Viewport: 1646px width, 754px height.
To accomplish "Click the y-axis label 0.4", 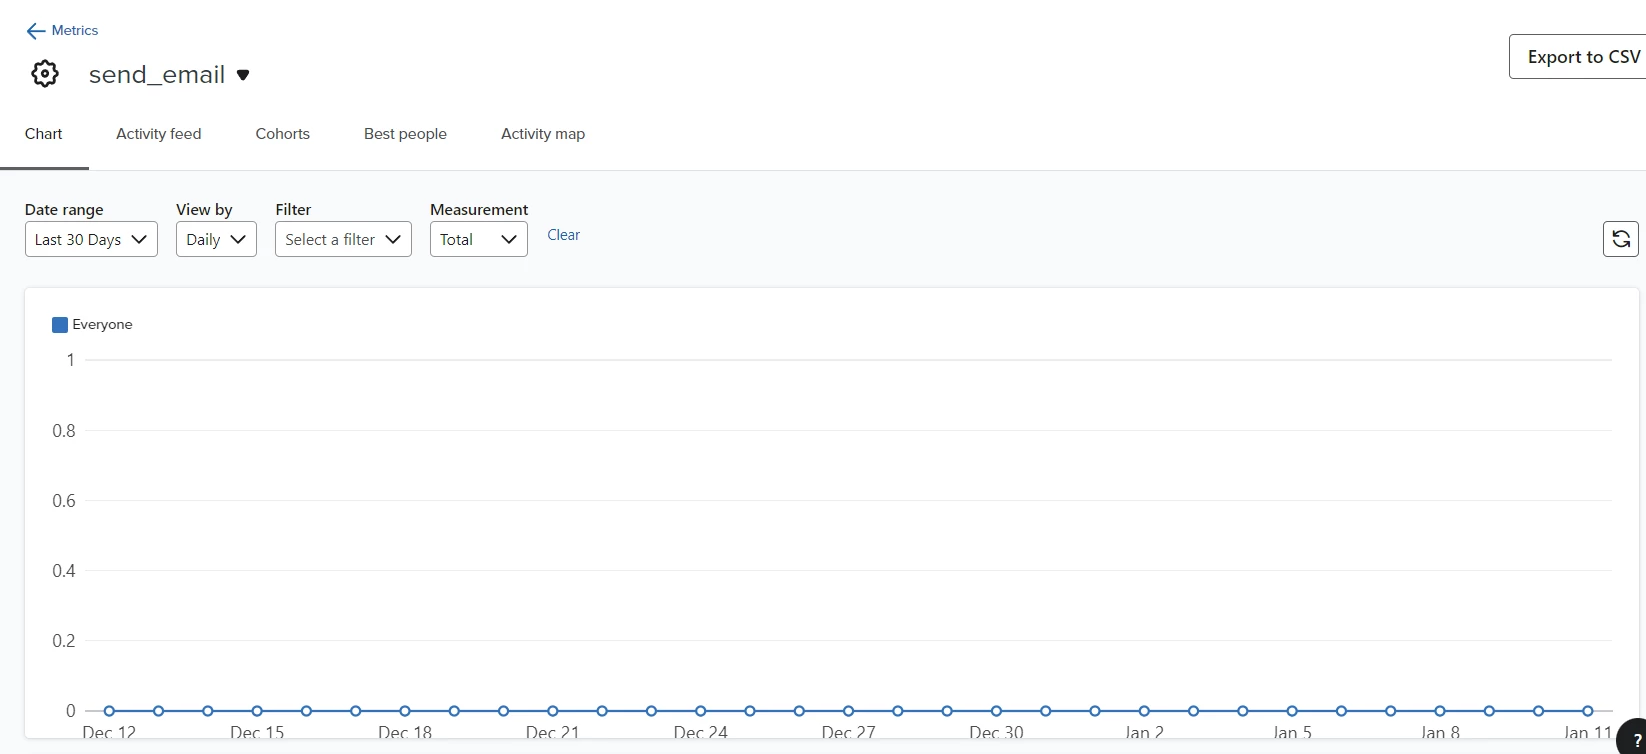I will coord(64,571).
